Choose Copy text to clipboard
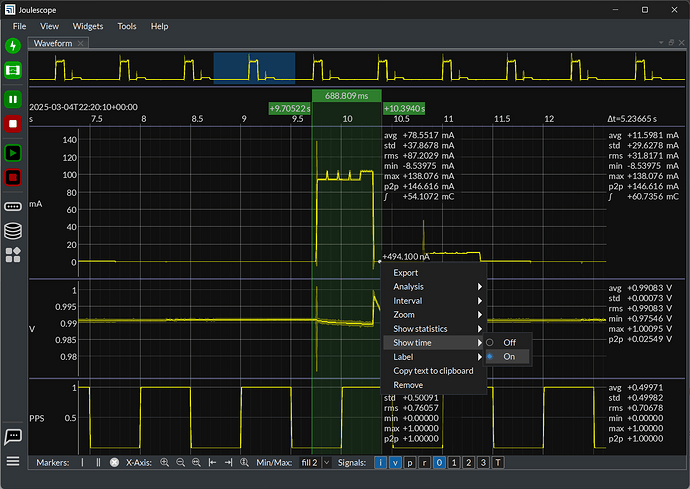The height and width of the screenshot is (489, 690). point(433,371)
